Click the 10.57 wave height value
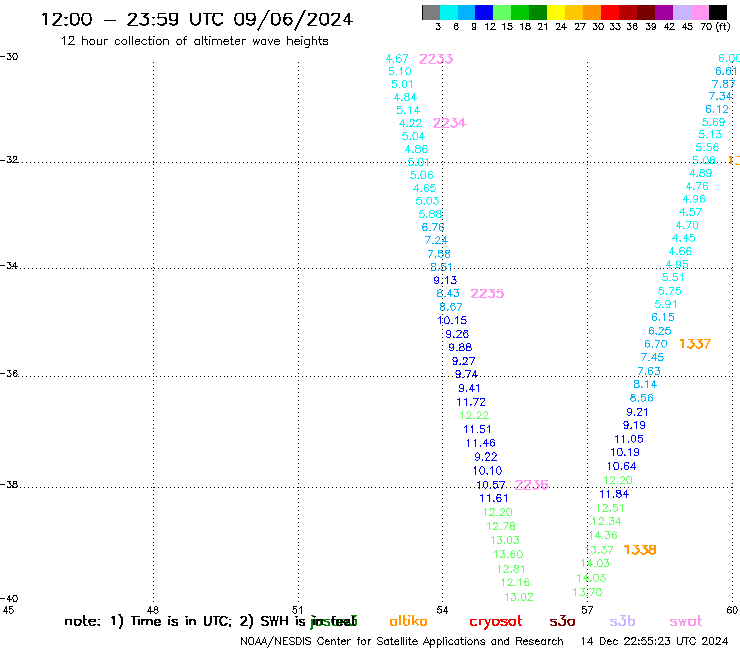 click(x=491, y=485)
